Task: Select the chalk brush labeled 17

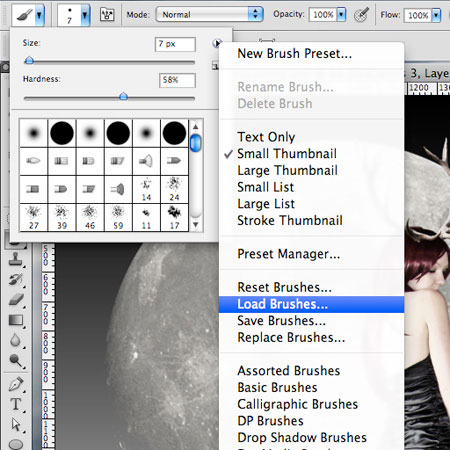Action: coord(174,217)
